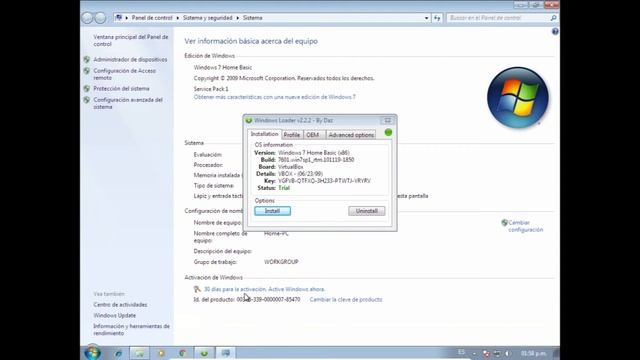This screenshot has width=640, height=360.
Task: Click Sistema y seguridad in the breadcrumb
Action: (207, 18)
